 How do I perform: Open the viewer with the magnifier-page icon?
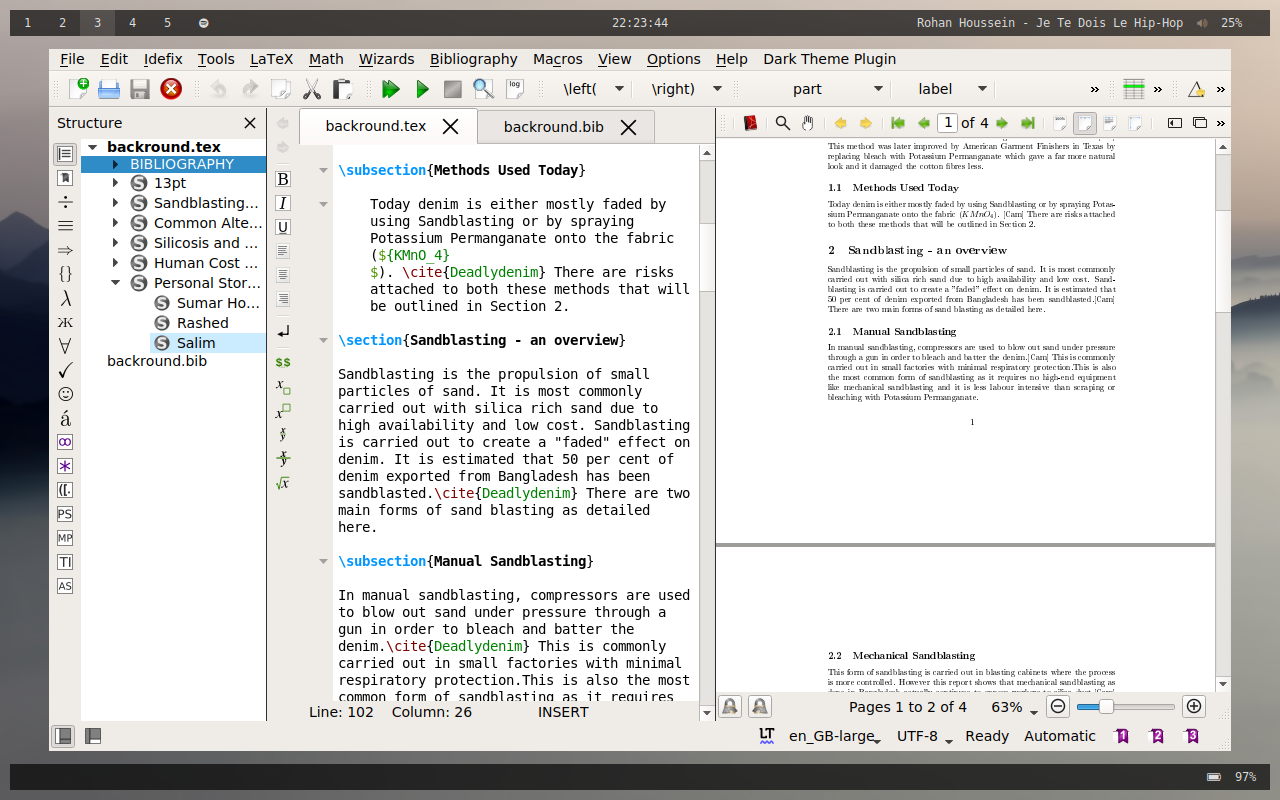484,89
